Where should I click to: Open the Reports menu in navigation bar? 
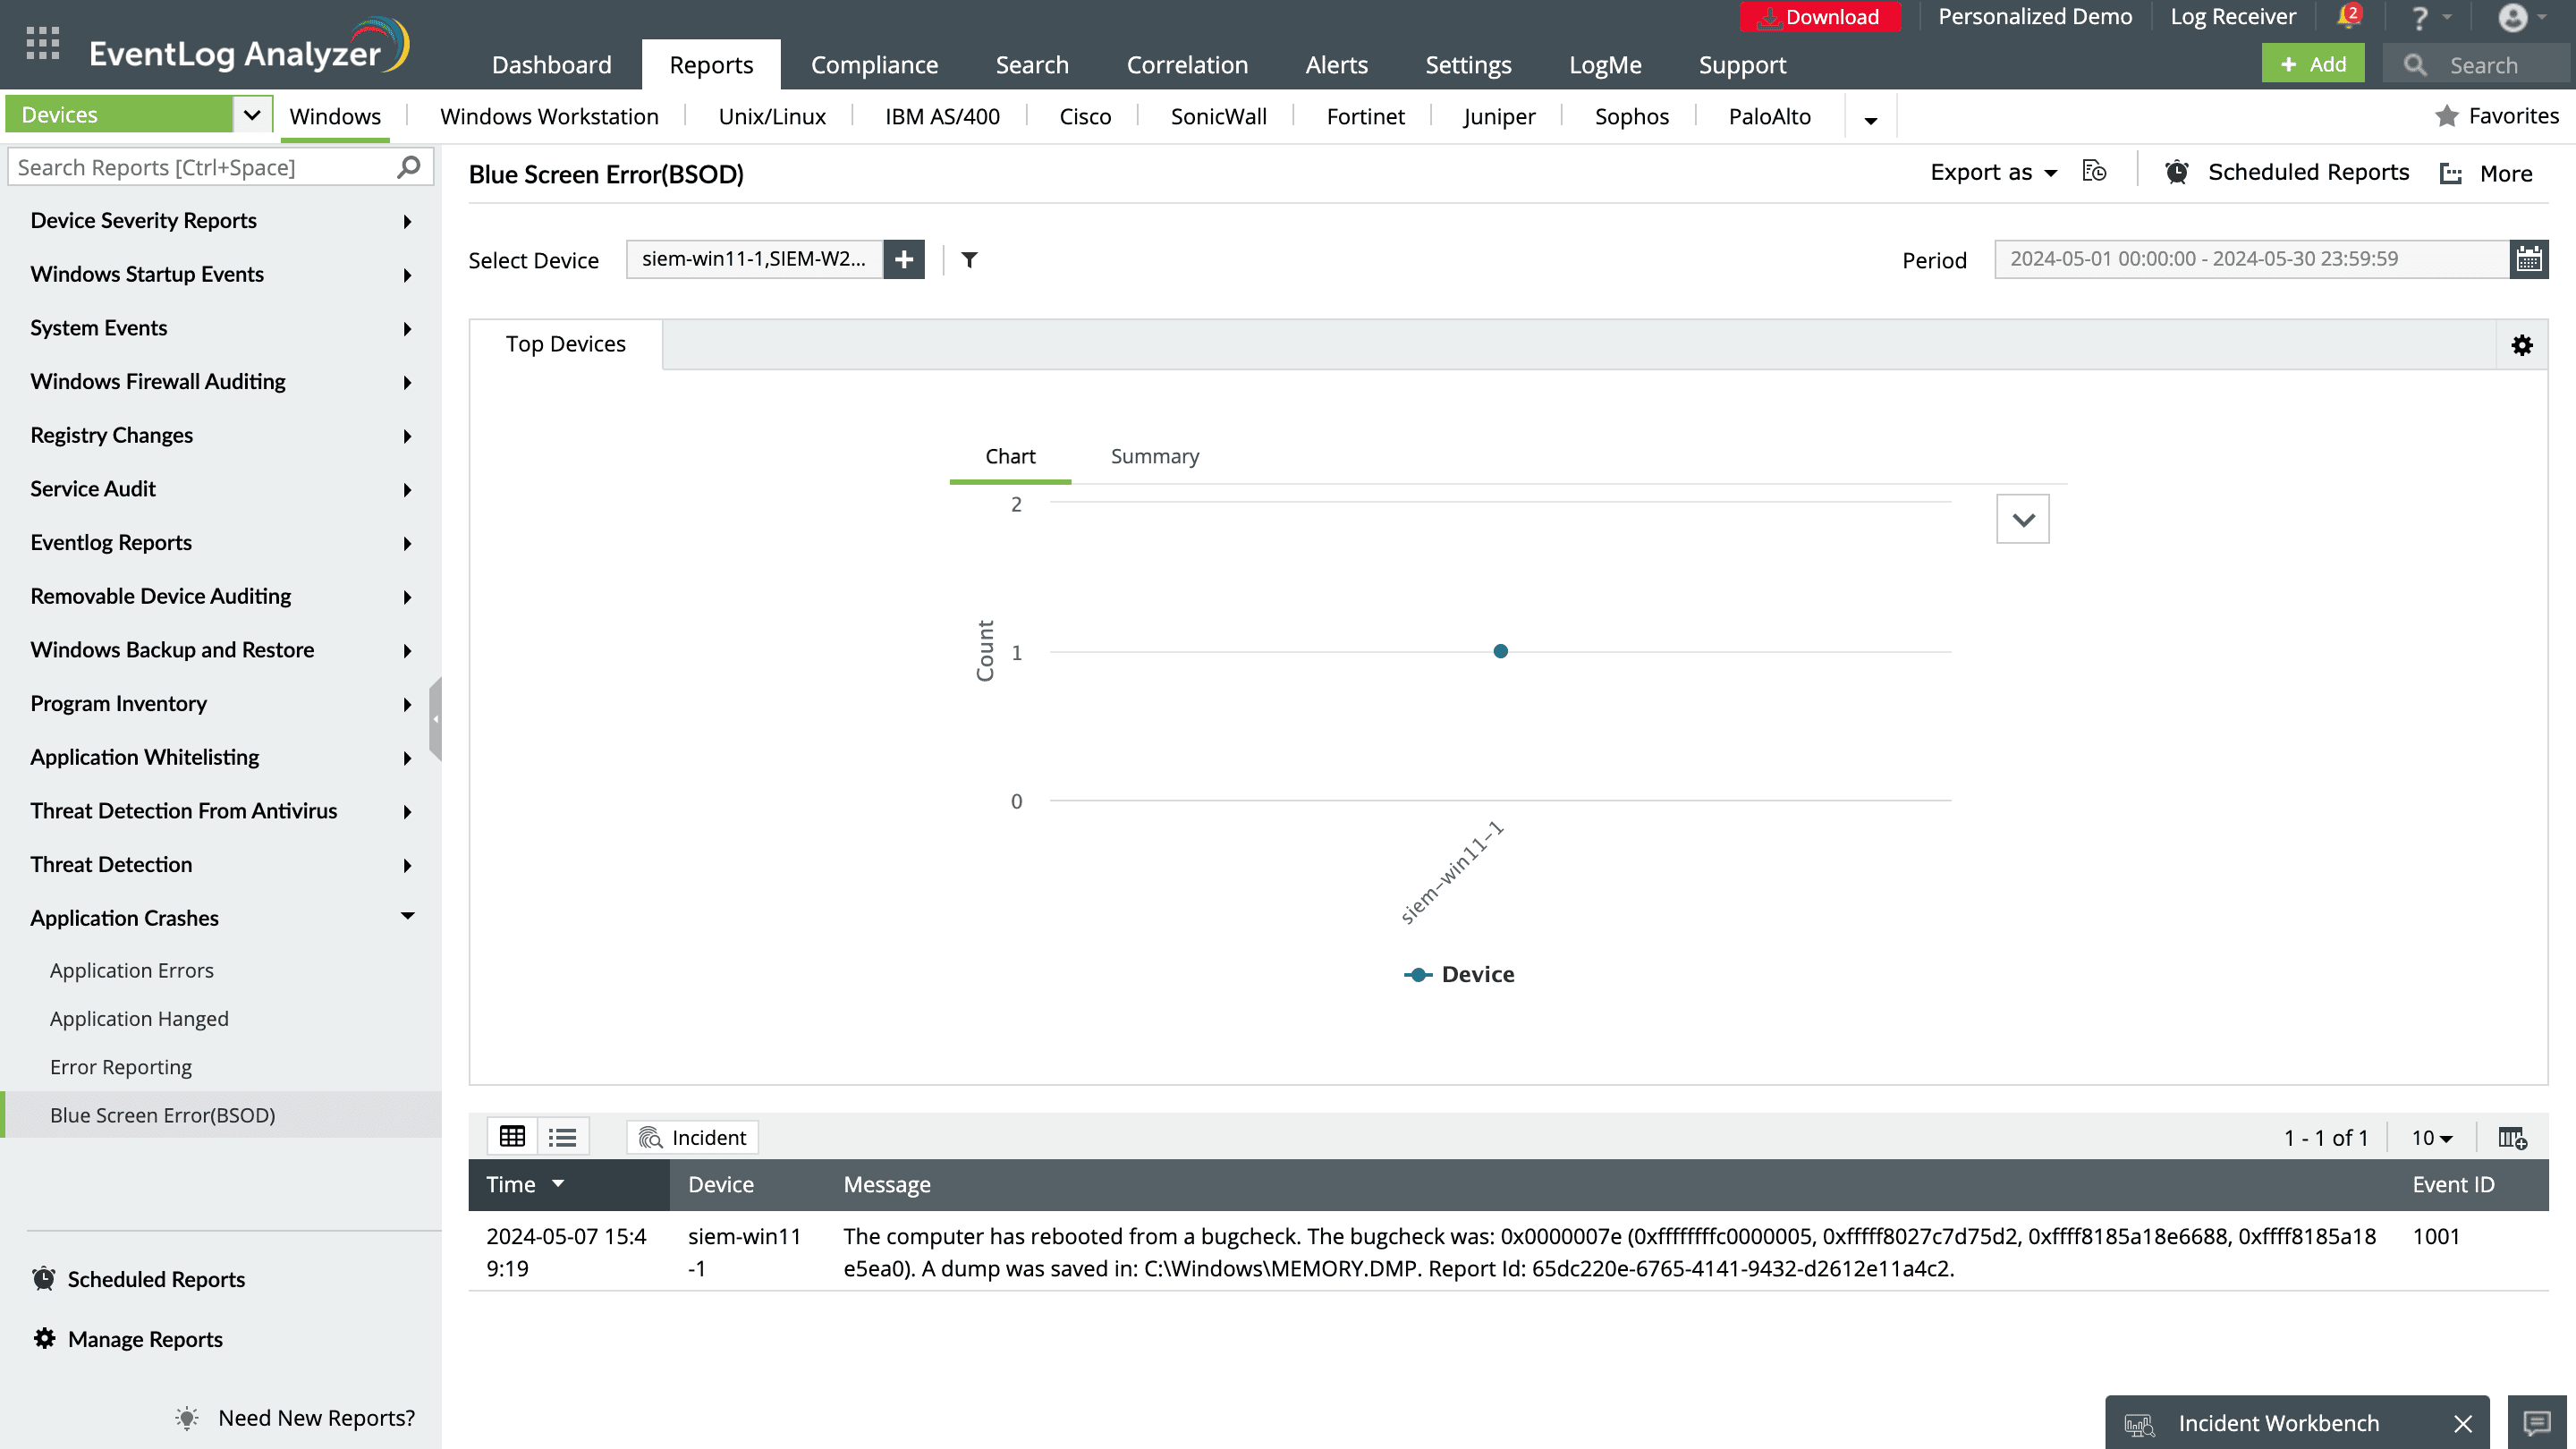(711, 64)
